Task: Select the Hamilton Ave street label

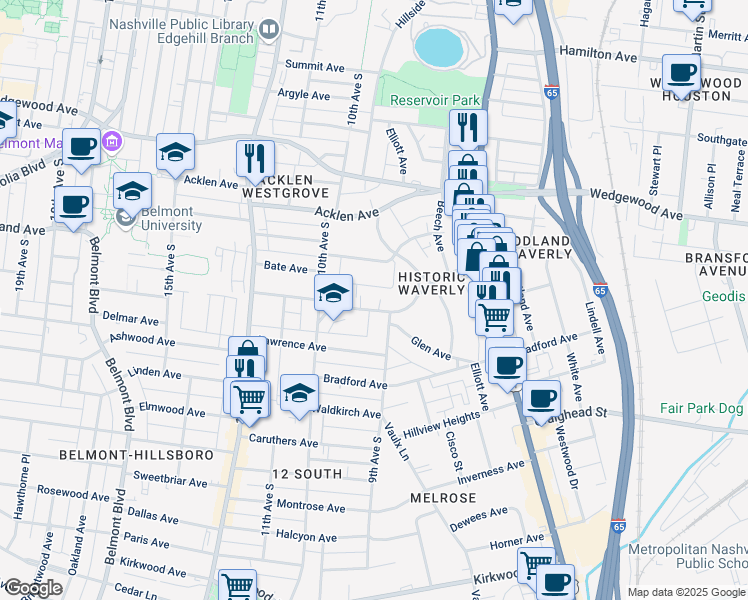Action: 598,54
